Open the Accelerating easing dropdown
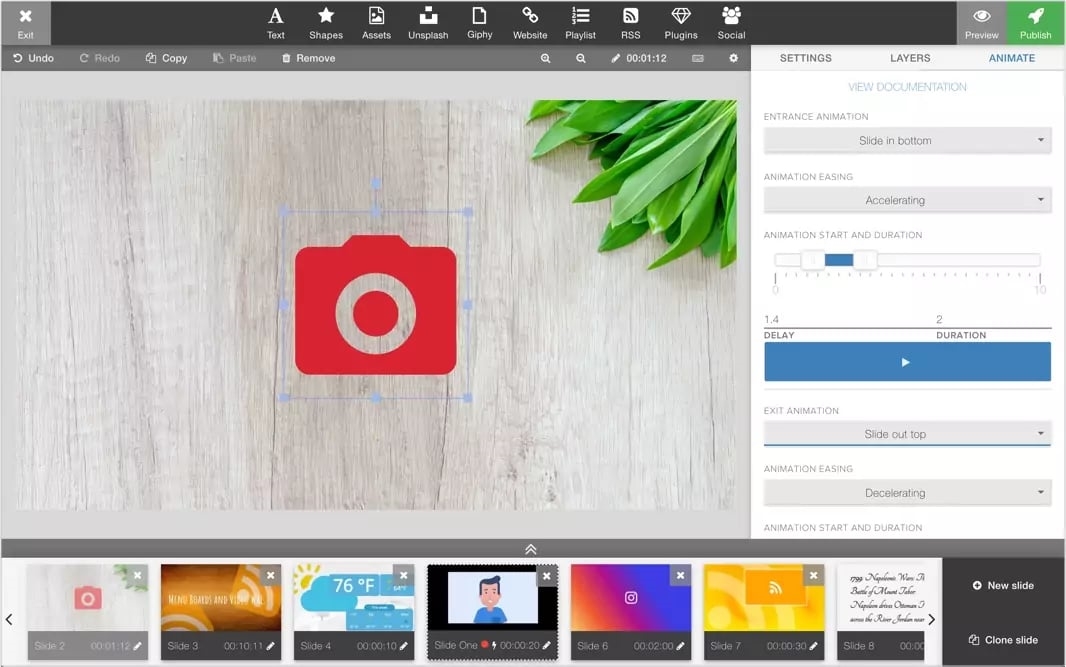This screenshot has height=667, width=1066. point(907,200)
